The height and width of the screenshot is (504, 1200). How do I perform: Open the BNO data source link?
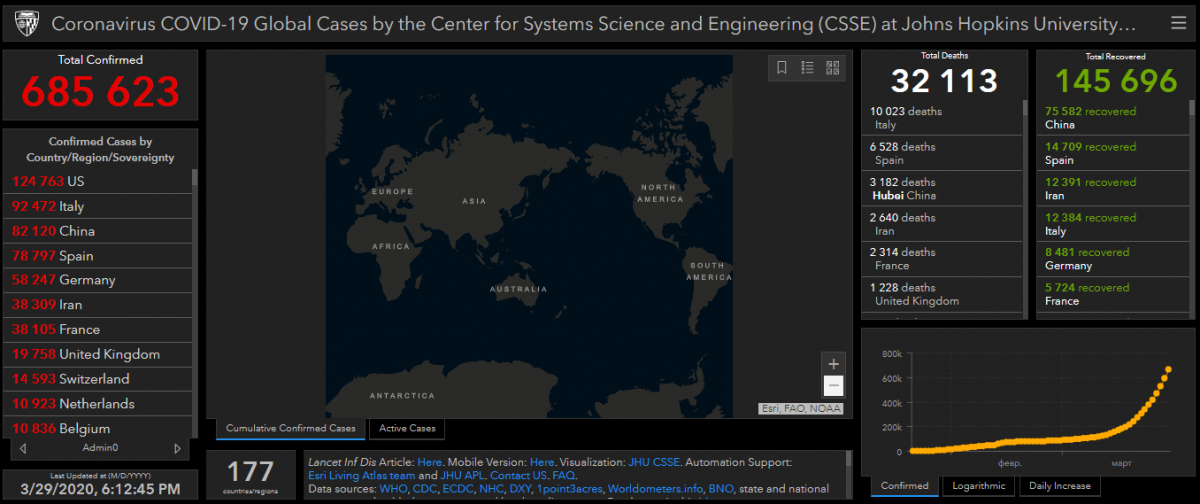[721, 488]
